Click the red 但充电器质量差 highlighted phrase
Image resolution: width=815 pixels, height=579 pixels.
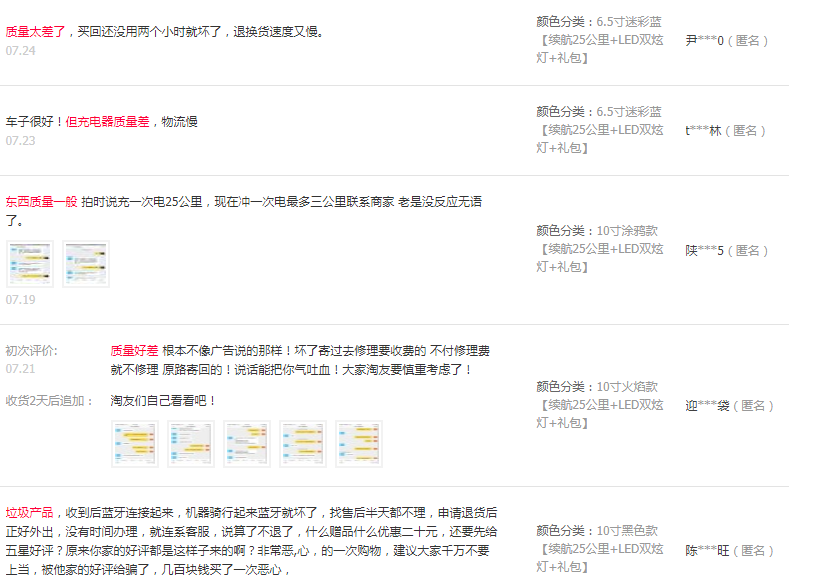click(x=107, y=122)
